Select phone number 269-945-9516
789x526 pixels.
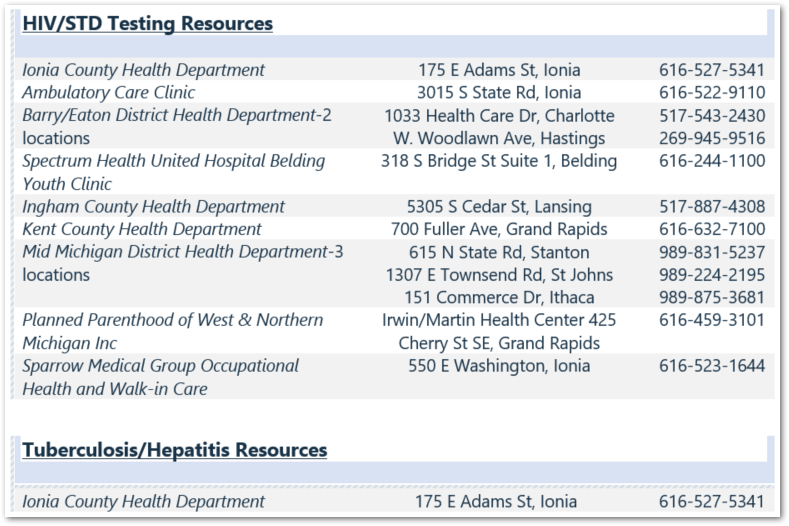(711, 139)
